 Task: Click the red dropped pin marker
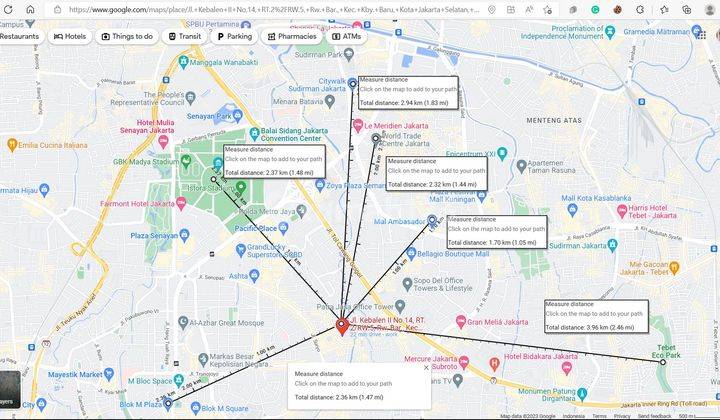coord(342,326)
